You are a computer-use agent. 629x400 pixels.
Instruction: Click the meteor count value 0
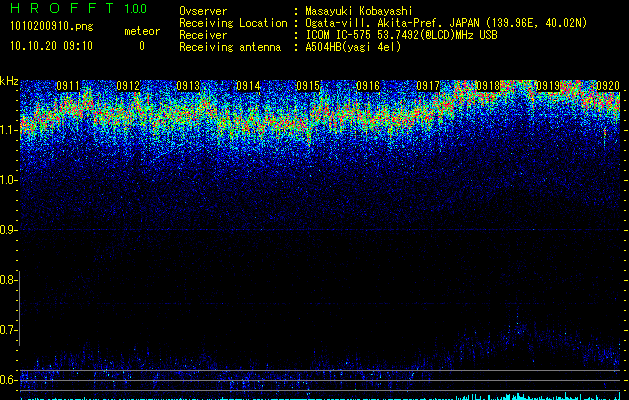(142, 46)
